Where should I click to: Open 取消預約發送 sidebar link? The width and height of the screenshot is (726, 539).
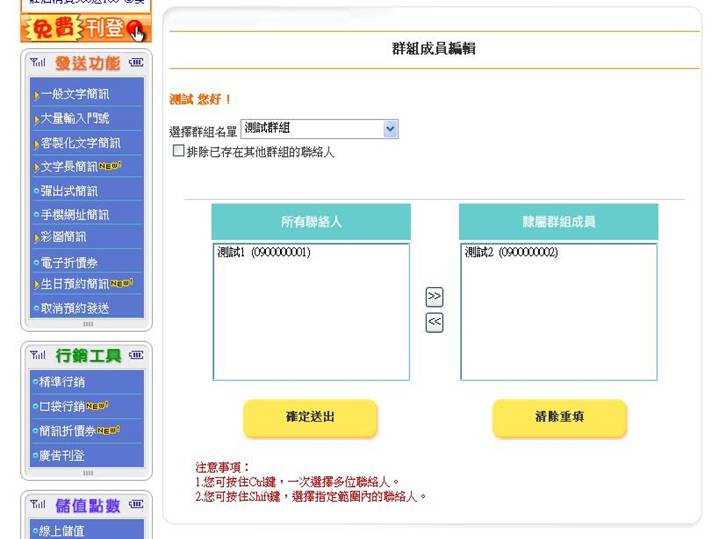75,308
